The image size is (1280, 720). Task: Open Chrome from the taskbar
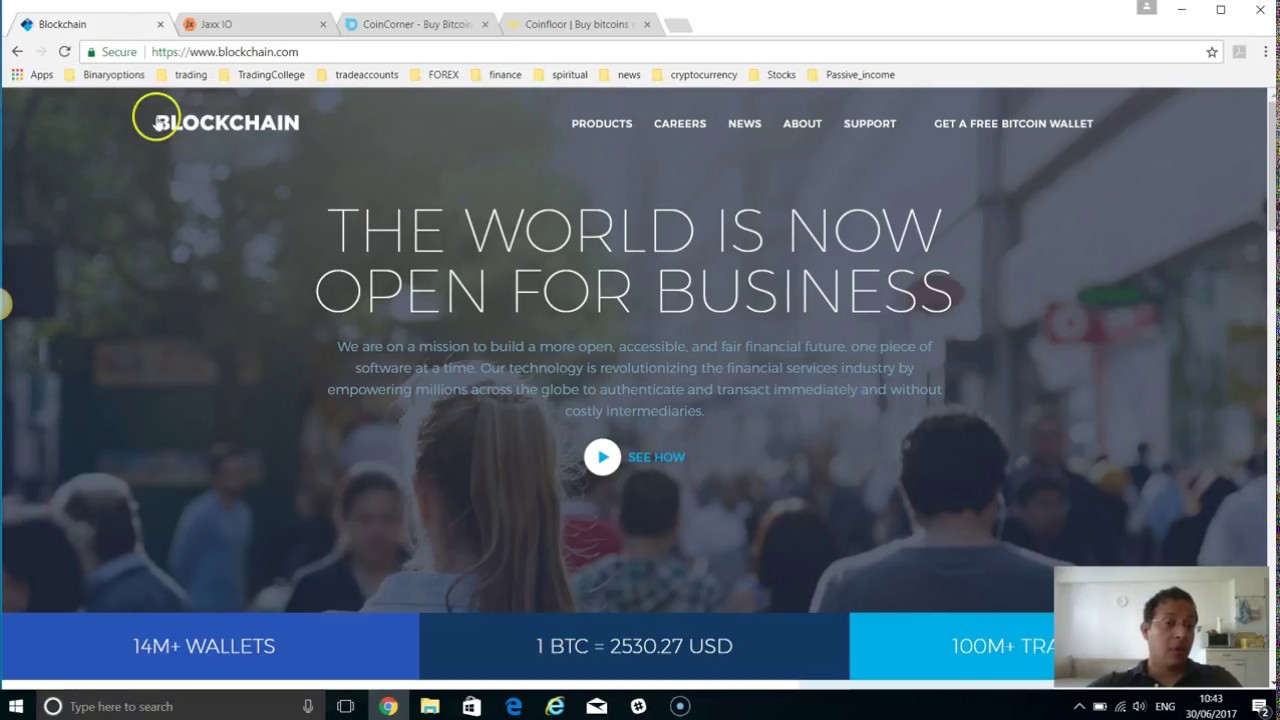click(x=388, y=706)
